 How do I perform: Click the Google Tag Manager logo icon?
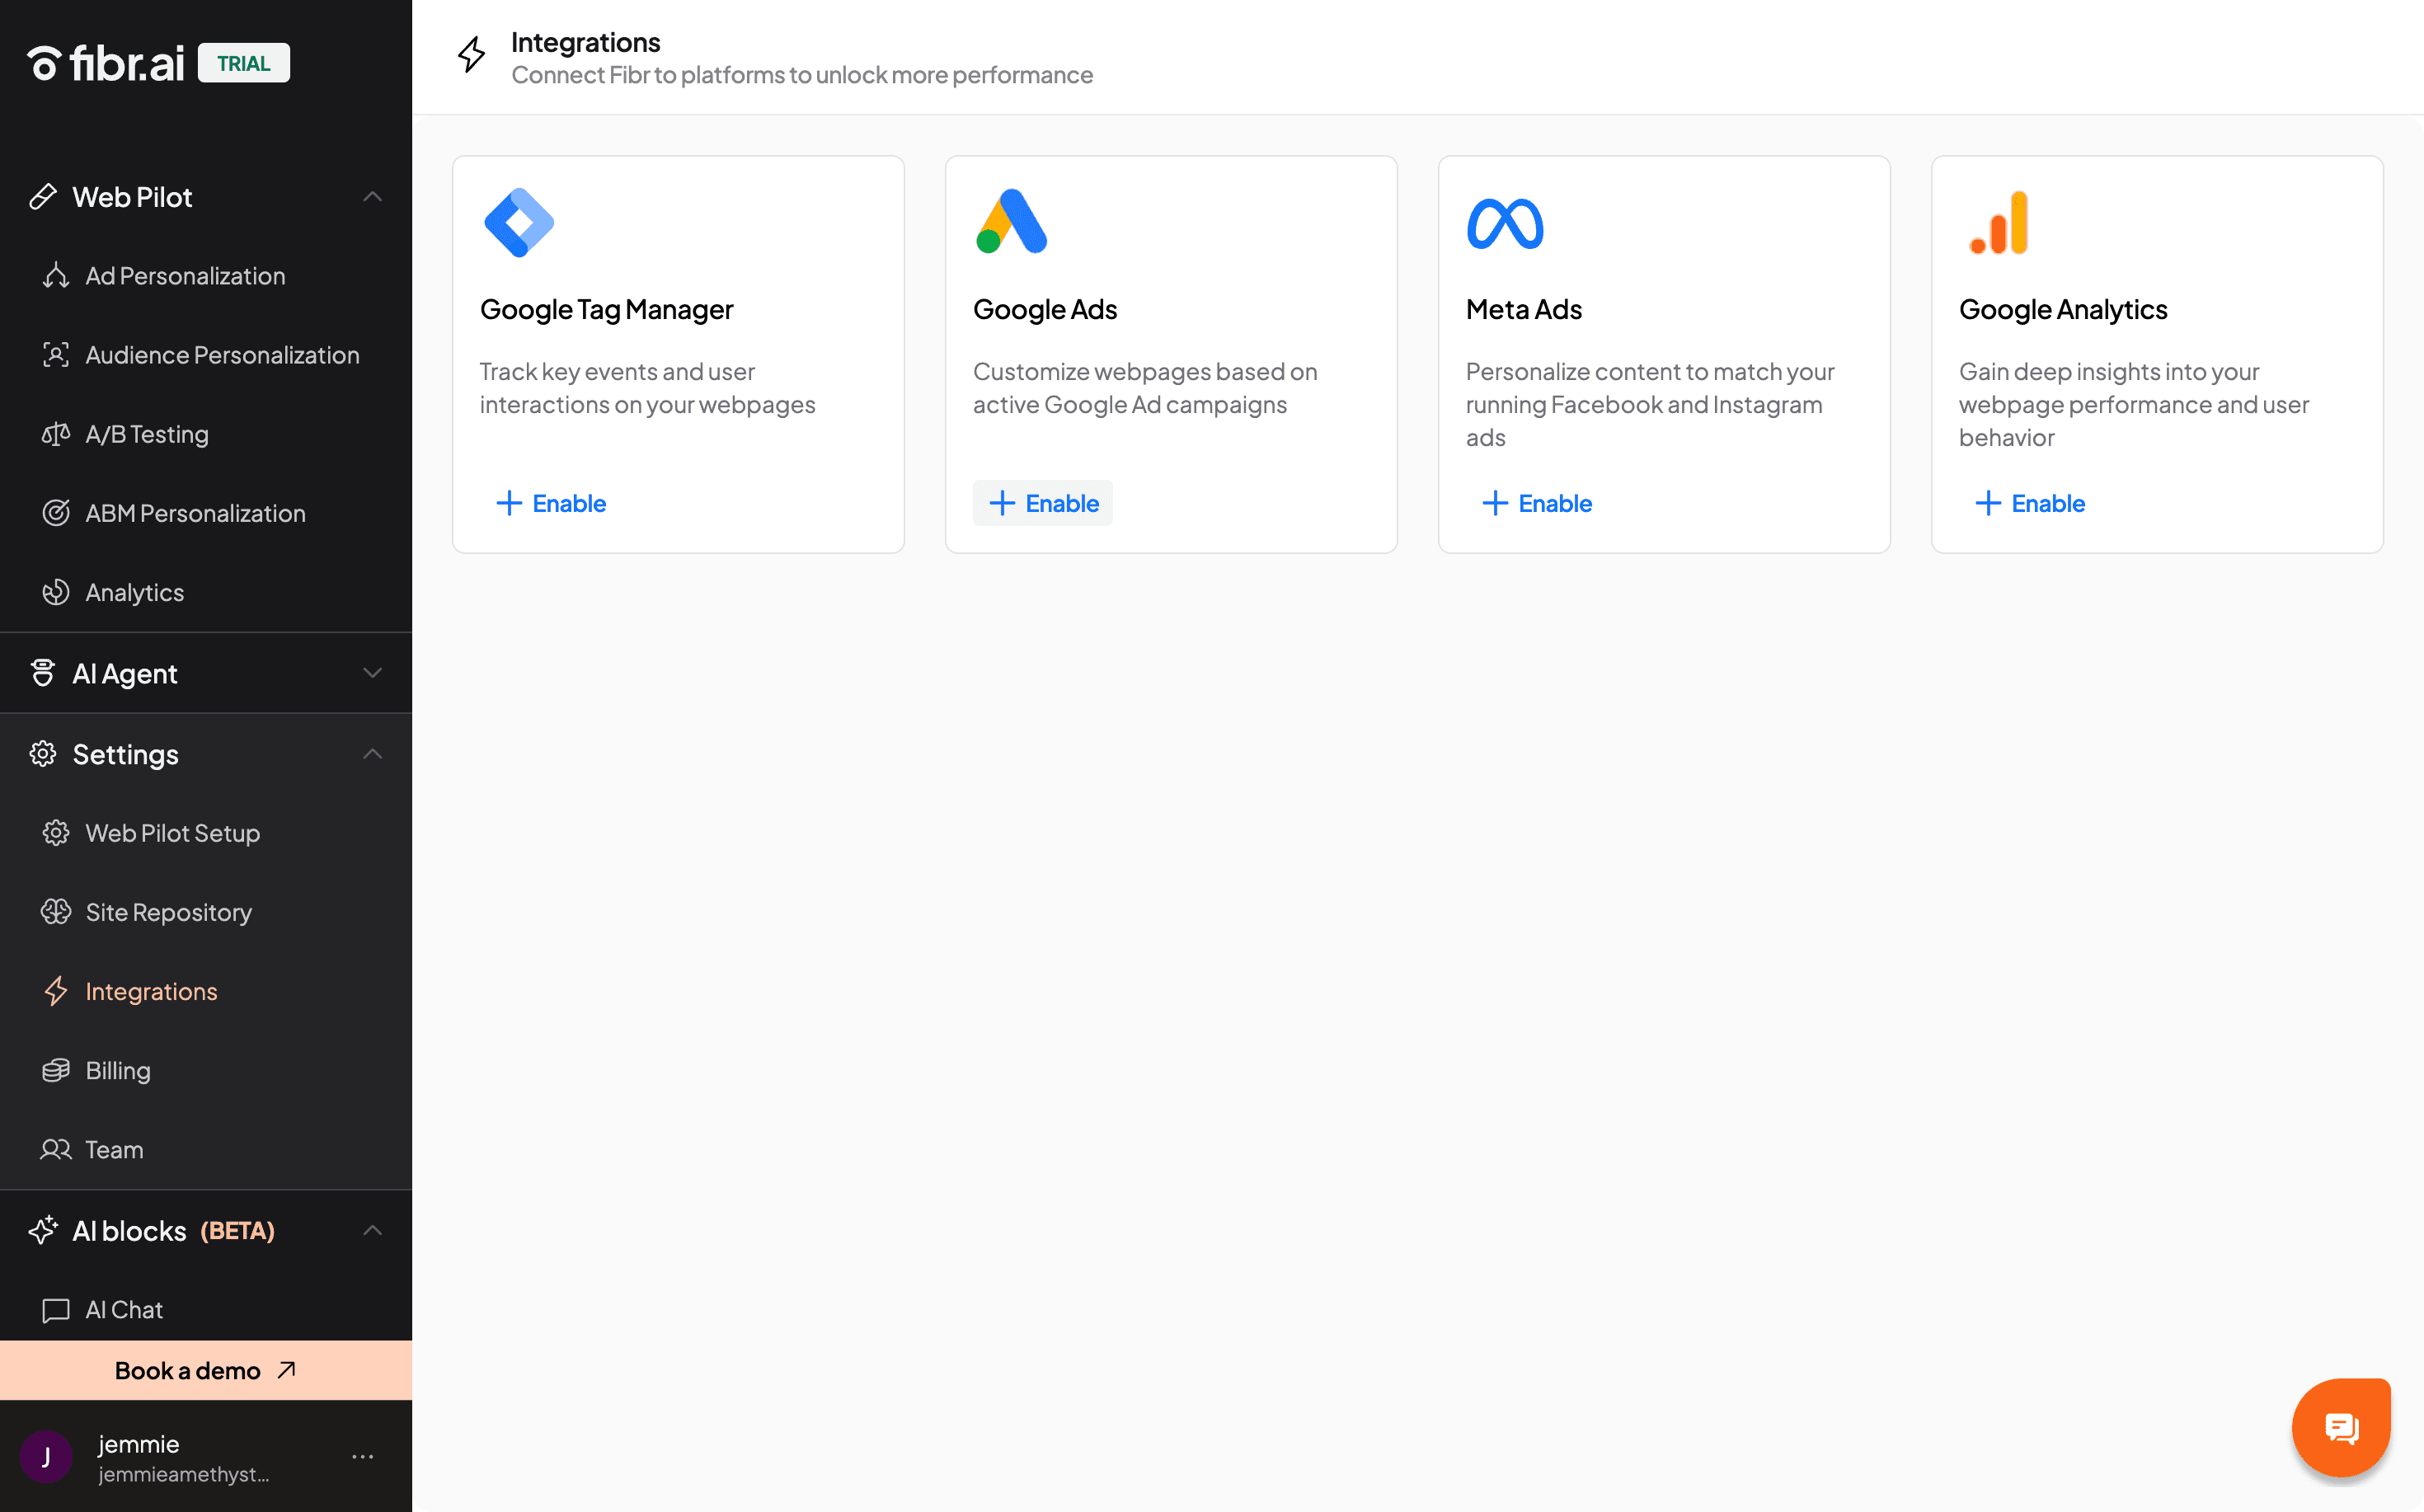coord(518,222)
